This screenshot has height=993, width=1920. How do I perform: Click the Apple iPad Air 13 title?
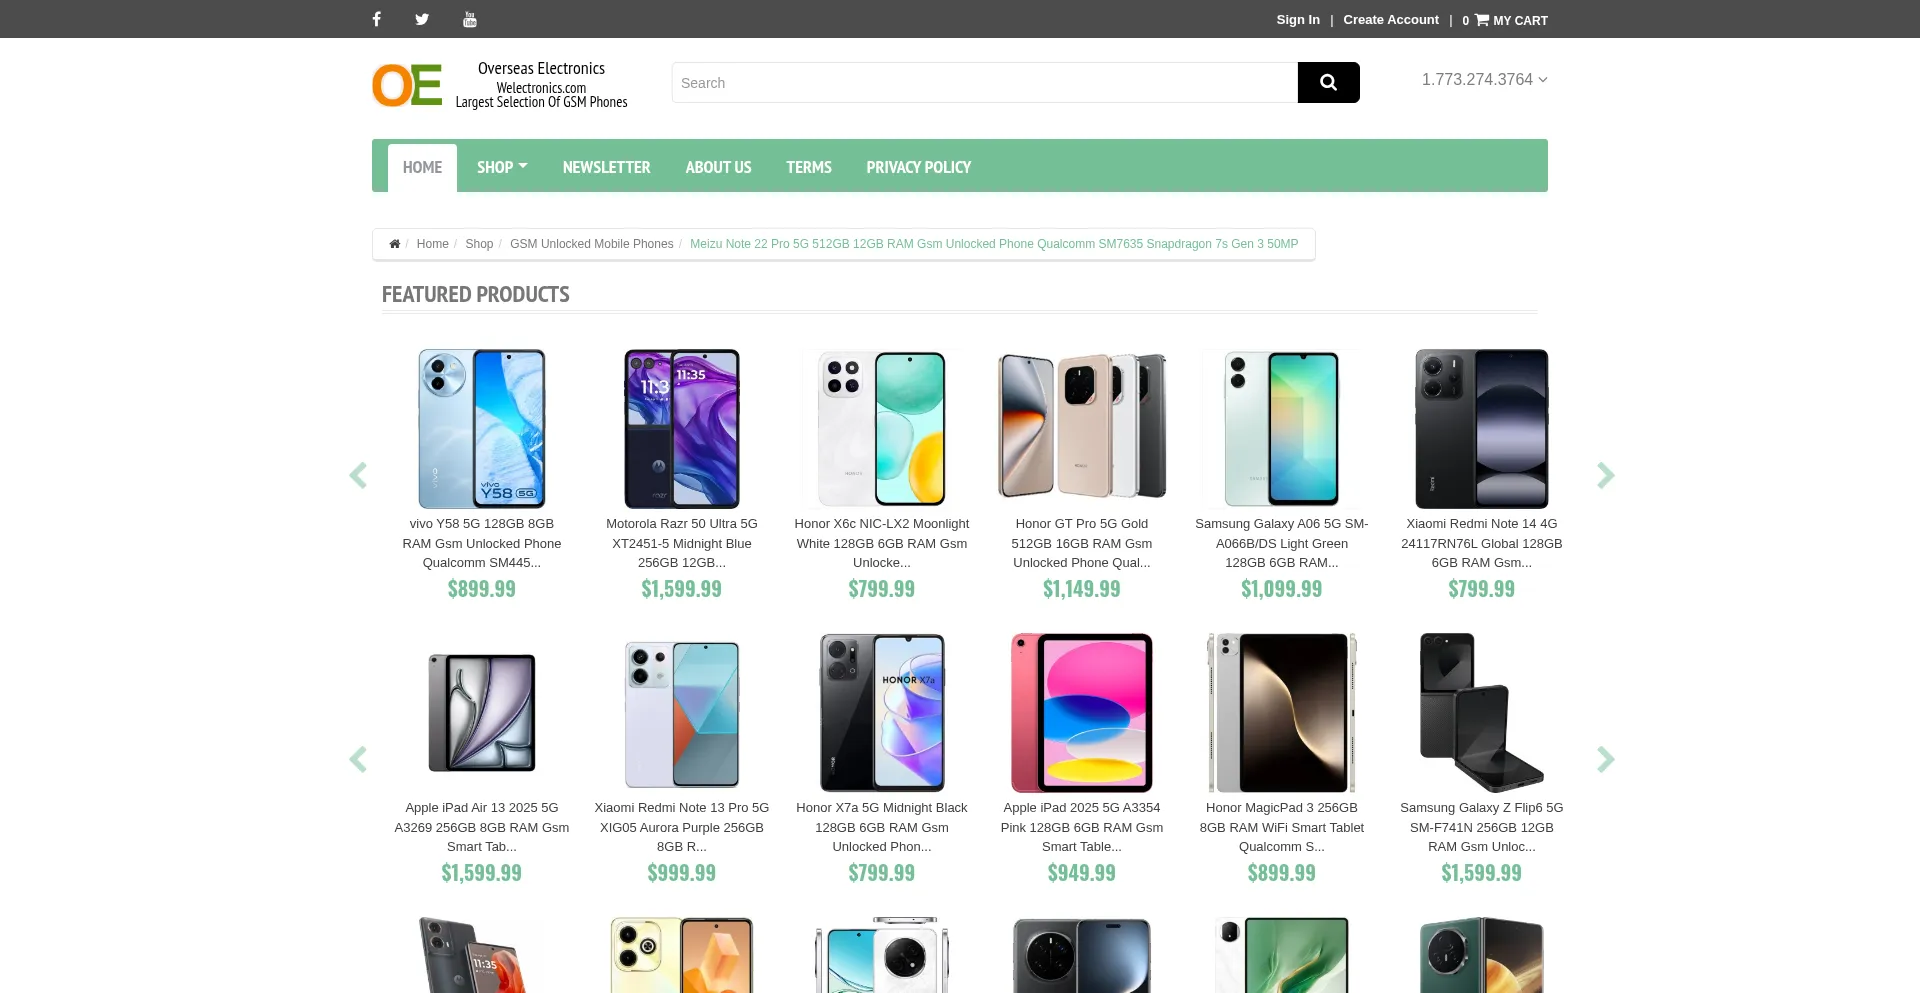pyautogui.click(x=482, y=827)
